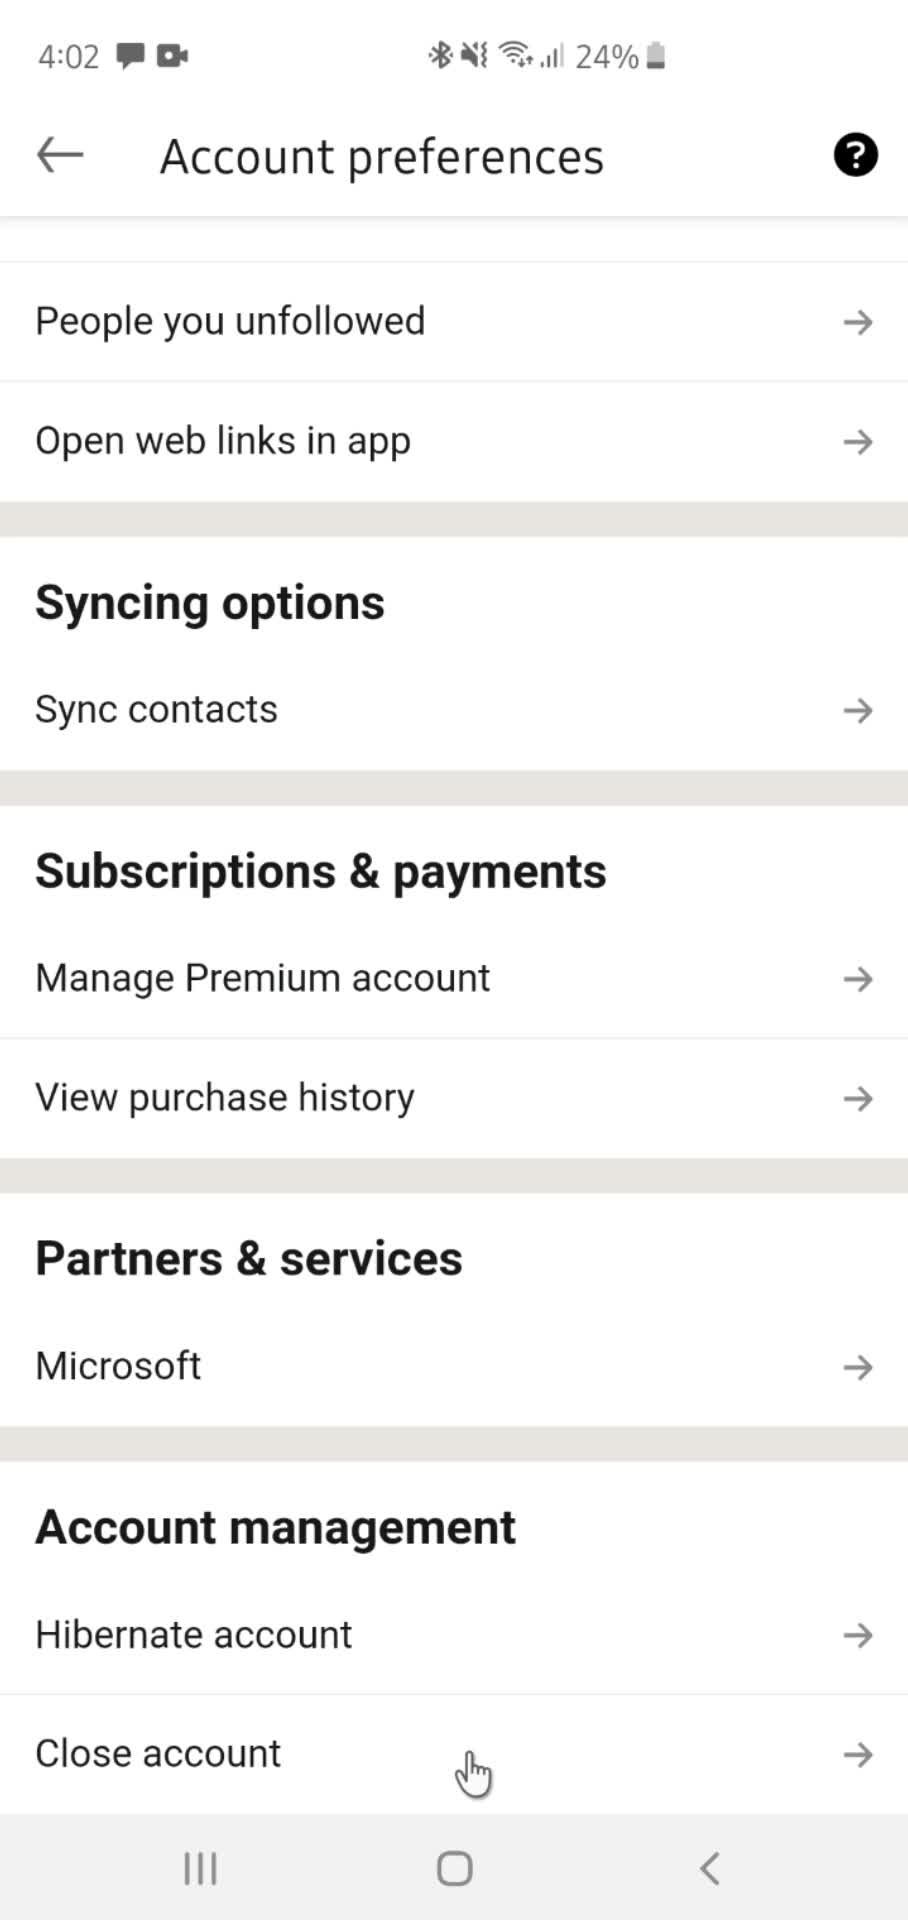Tap arrow next to Manage Premium account

858,979
